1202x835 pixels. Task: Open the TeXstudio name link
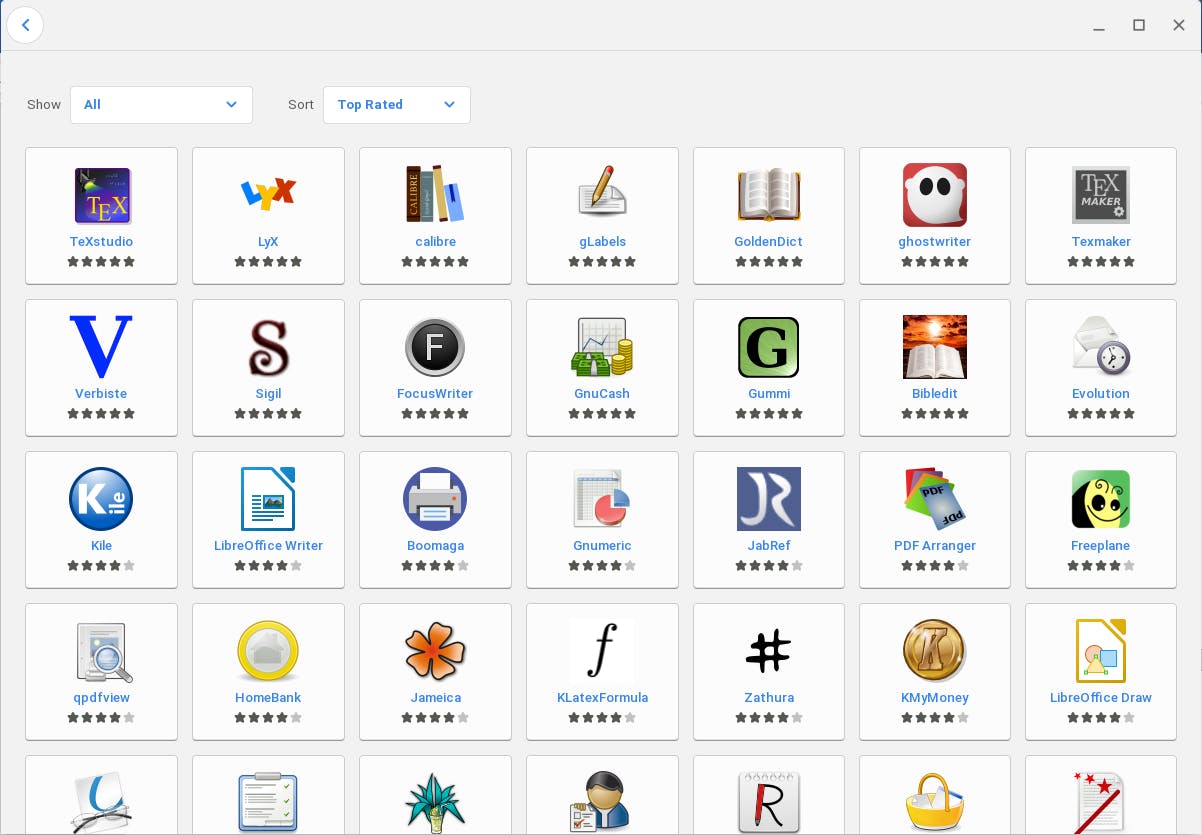tap(101, 242)
